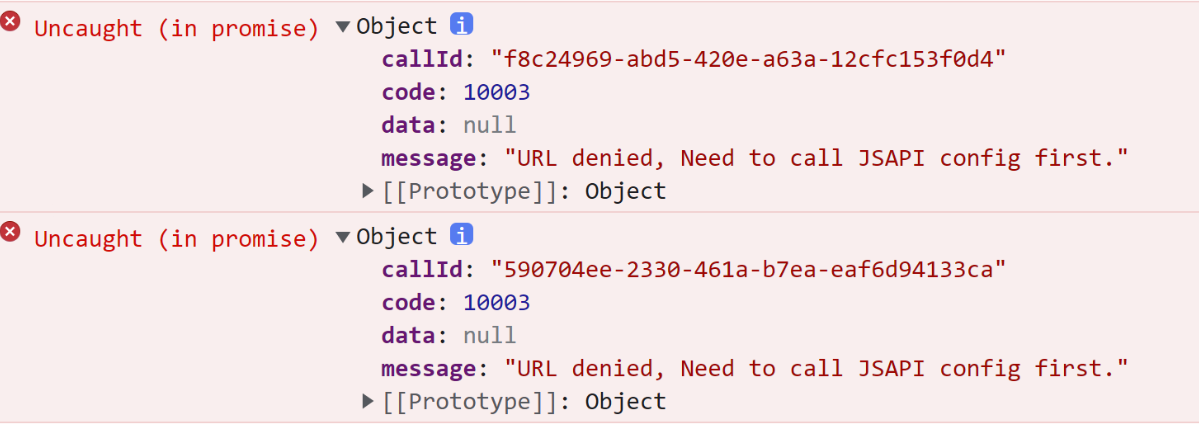The width and height of the screenshot is (1199, 429).
Task: Click second "URL denied" message string
Action: (816, 369)
